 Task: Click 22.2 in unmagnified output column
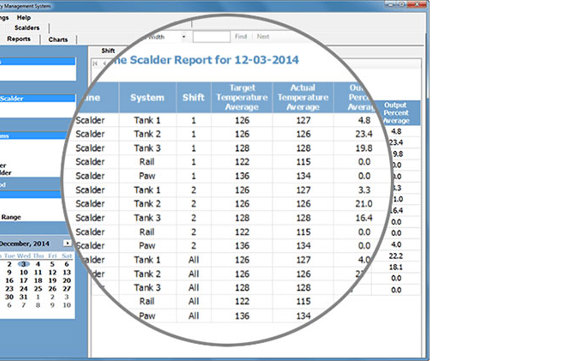[396, 256]
